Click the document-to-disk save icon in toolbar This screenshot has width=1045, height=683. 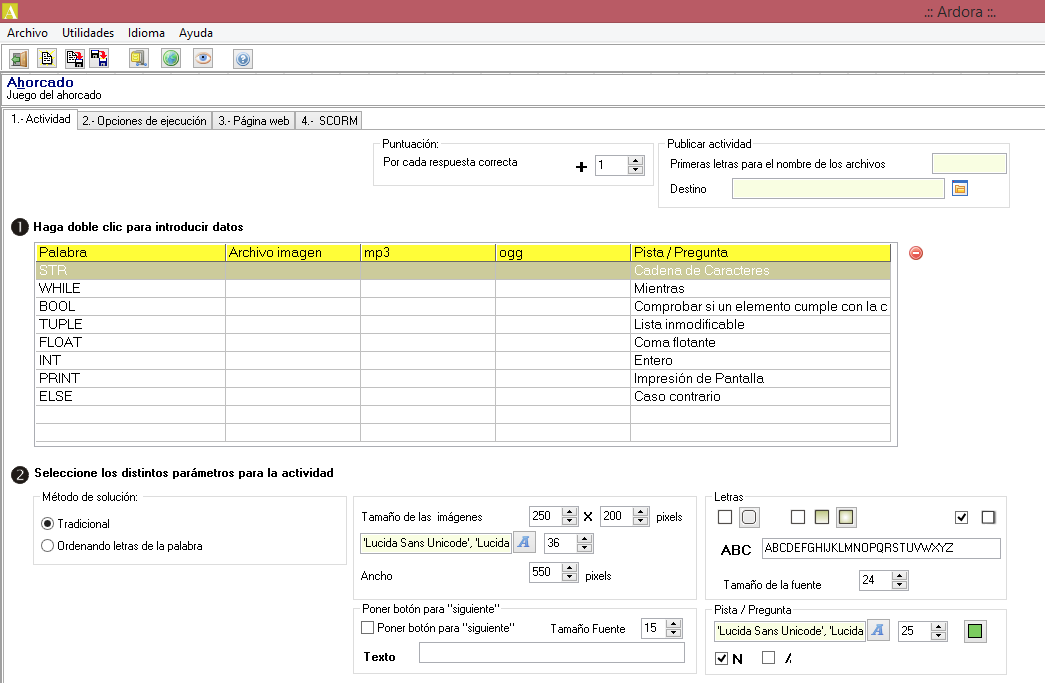coord(75,59)
